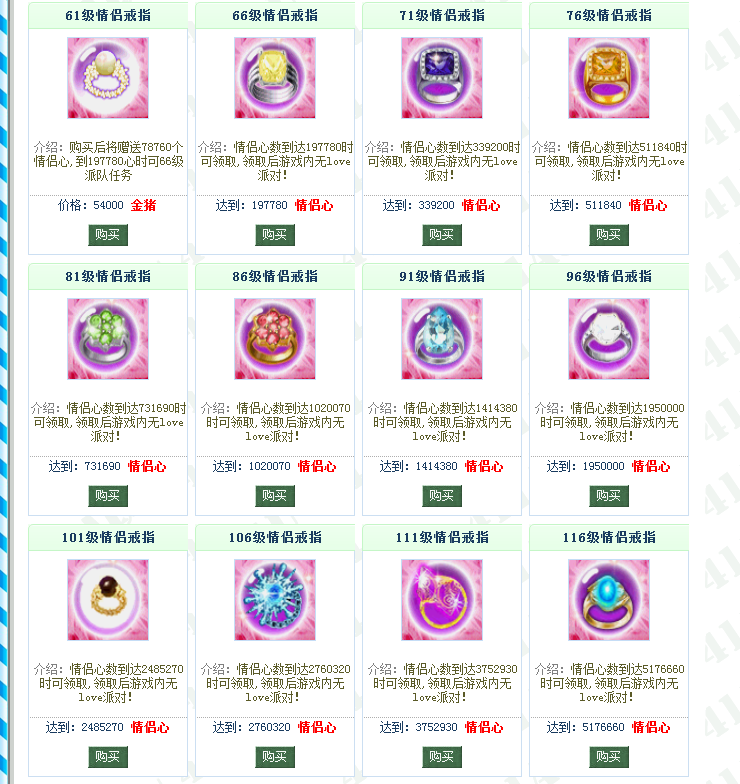The image size is (740, 784).
Task: Open the 116级 turquoise gold ring image
Action: [x=609, y=600]
